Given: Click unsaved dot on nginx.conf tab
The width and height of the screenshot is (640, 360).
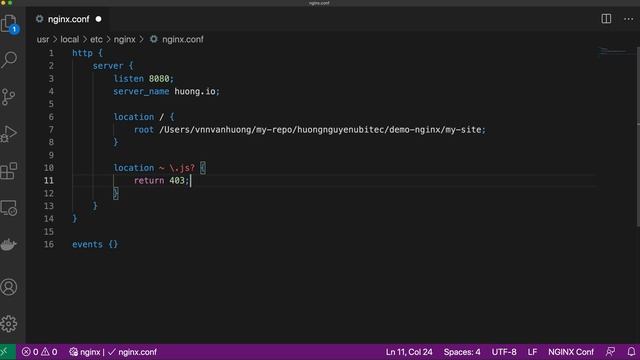Looking at the screenshot, I should 98,19.
